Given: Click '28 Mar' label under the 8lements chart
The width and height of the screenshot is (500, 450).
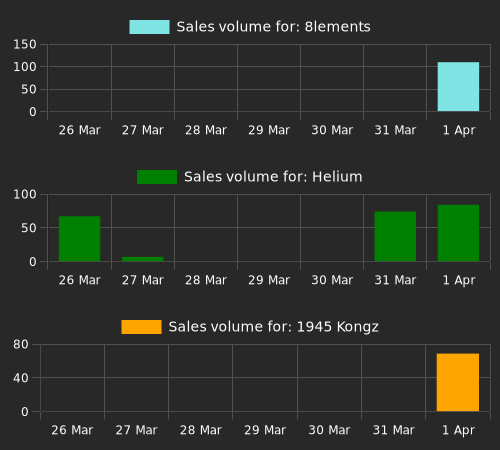Looking at the screenshot, I should 206,130.
